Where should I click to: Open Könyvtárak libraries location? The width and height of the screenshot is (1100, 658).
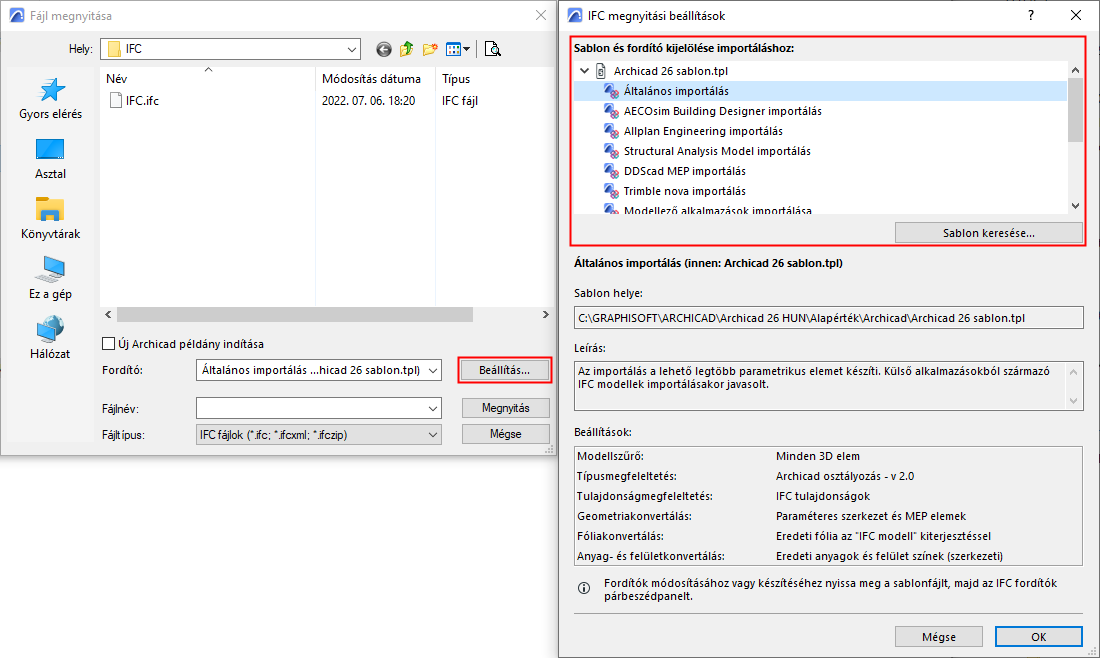tap(51, 218)
